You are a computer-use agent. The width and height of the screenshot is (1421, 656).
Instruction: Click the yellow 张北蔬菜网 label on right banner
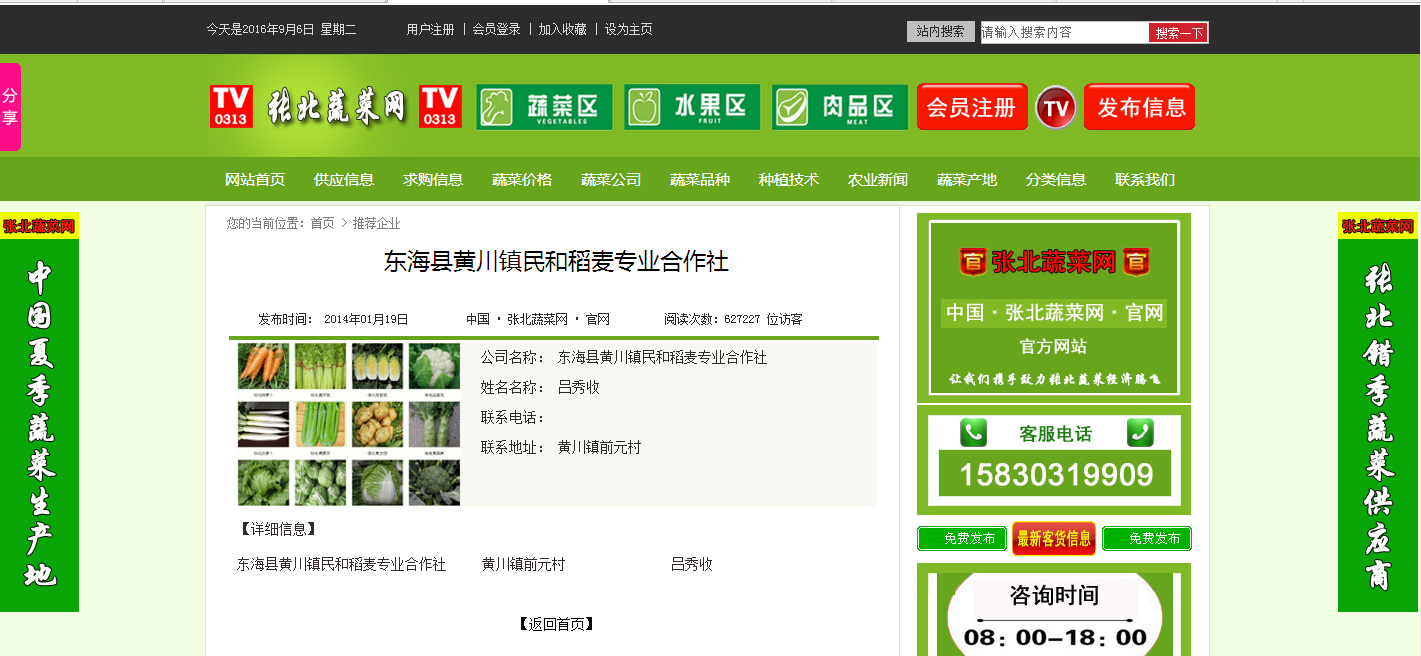pos(1378,226)
